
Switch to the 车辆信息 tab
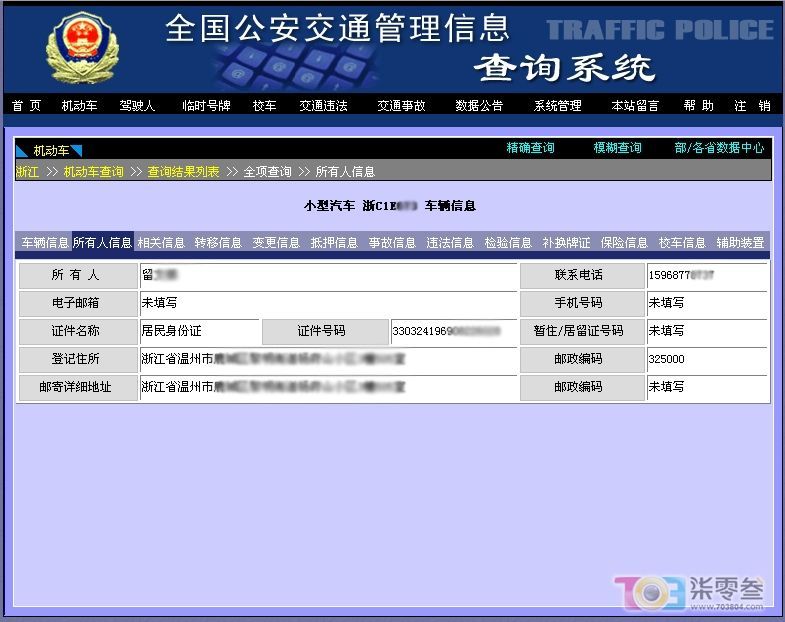pyautogui.click(x=44, y=243)
